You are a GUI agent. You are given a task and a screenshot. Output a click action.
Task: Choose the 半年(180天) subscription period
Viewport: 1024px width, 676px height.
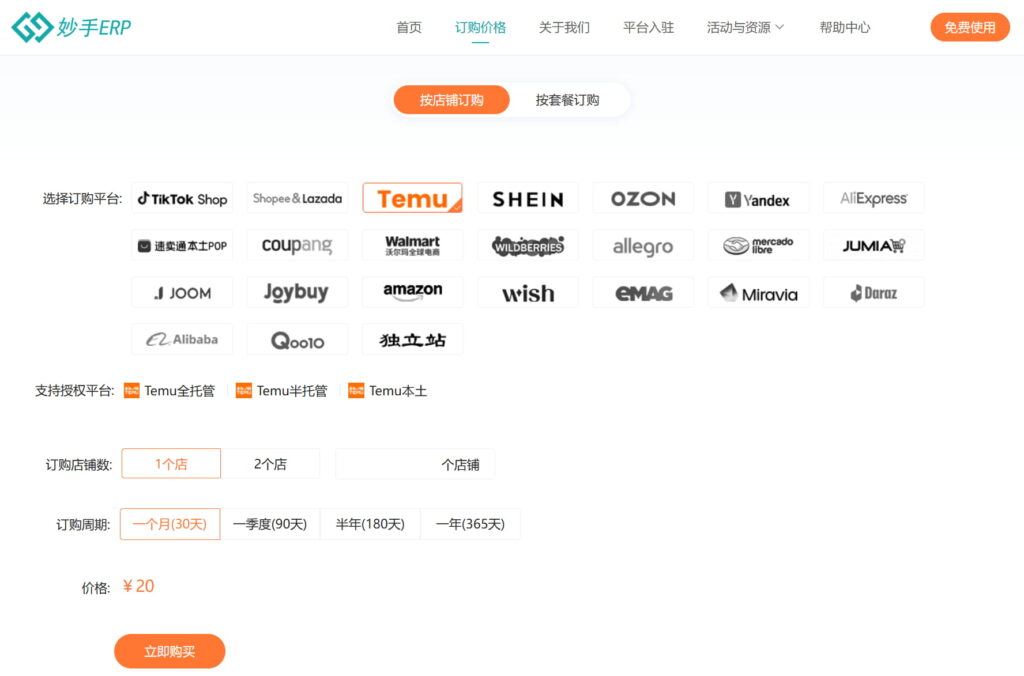coord(370,524)
